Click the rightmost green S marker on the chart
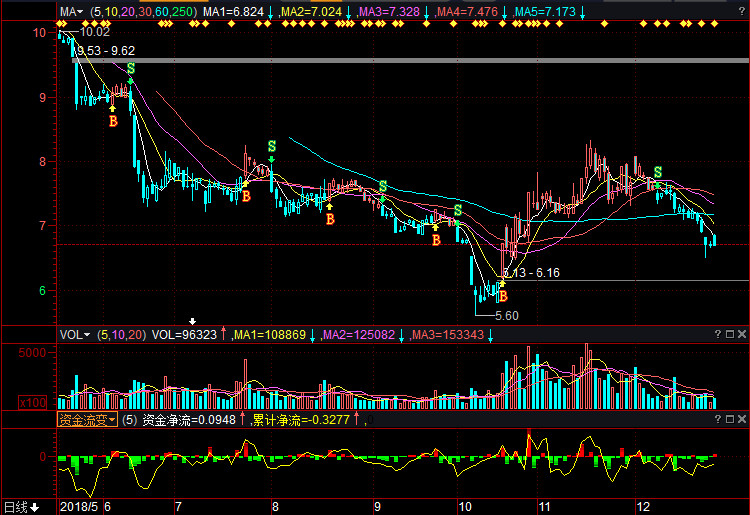The height and width of the screenshot is (515, 750). (x=657, y=172)
